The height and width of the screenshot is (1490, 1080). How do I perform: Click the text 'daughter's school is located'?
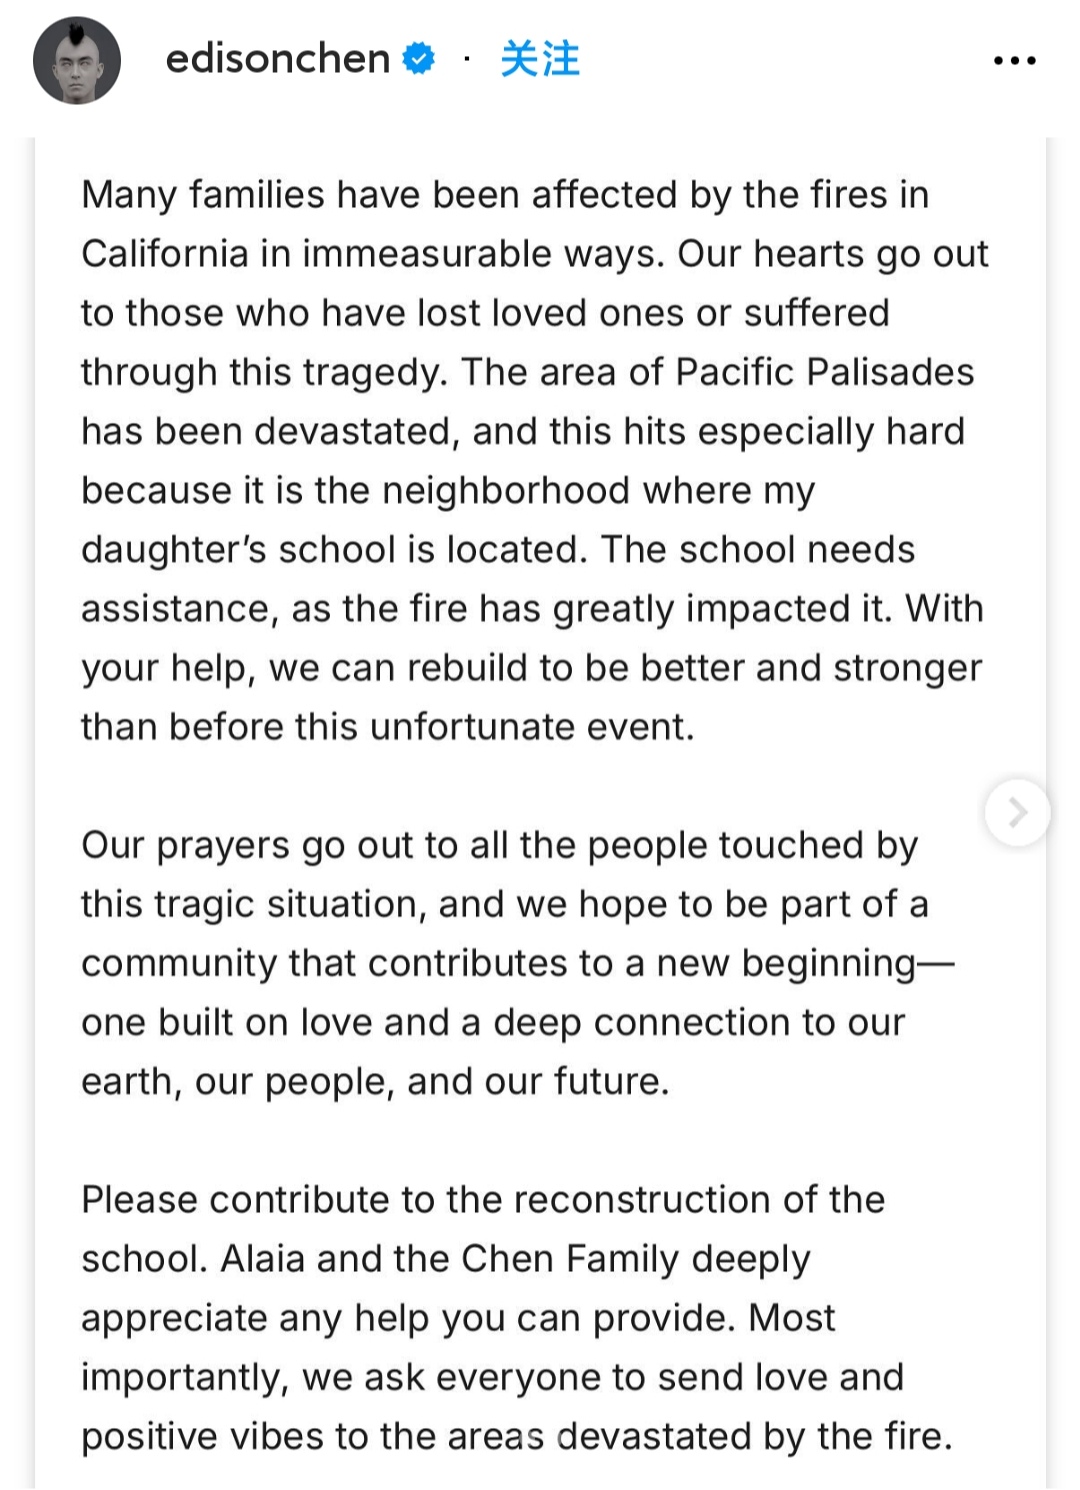click(x=333, y=549)
